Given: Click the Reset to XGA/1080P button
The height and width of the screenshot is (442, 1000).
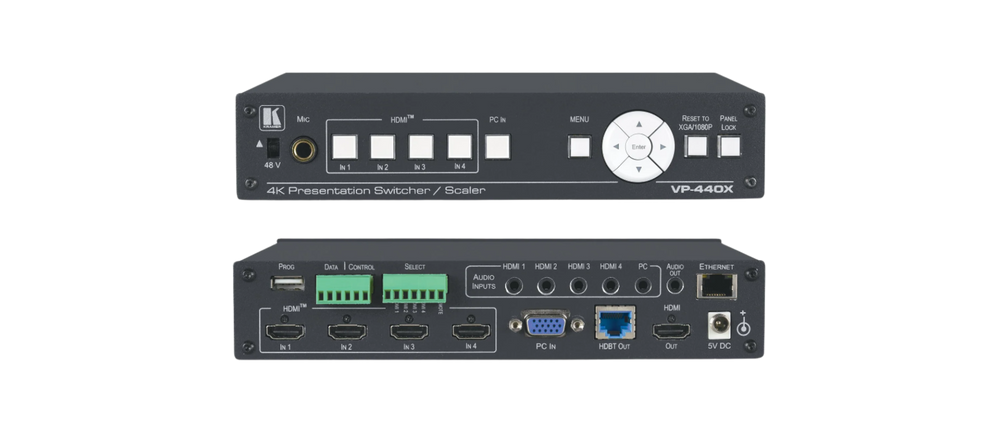Looking at the screenshot, I should click(696, 147).
